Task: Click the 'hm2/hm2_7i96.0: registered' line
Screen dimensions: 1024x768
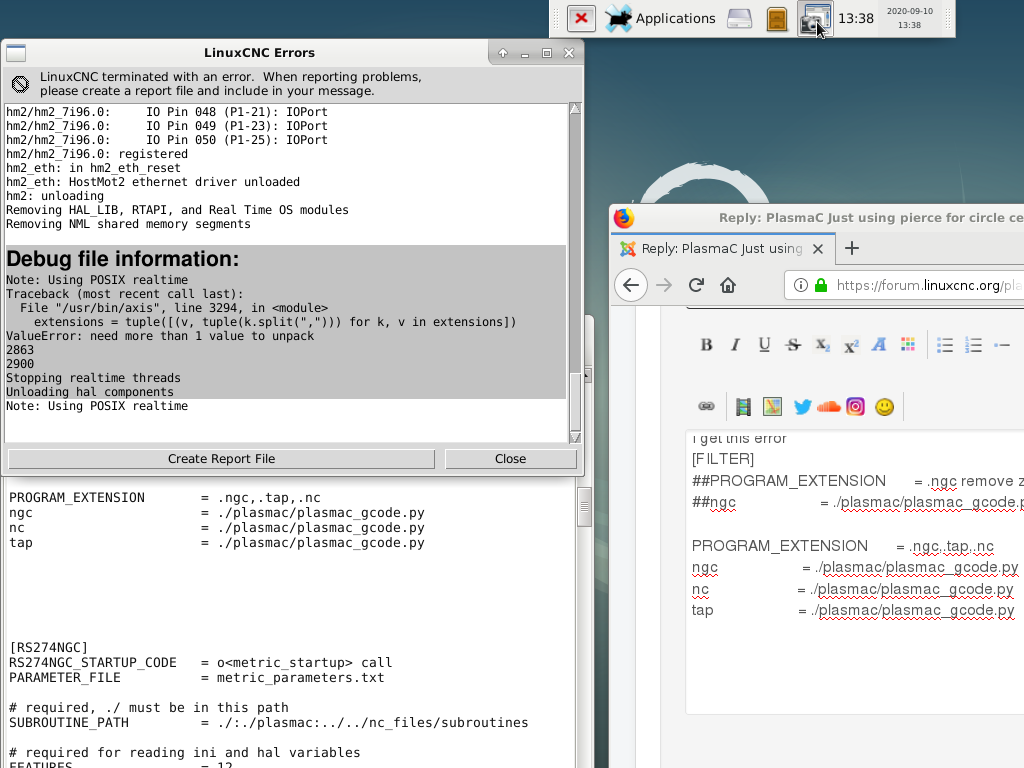Action: (x=97, y=154)
